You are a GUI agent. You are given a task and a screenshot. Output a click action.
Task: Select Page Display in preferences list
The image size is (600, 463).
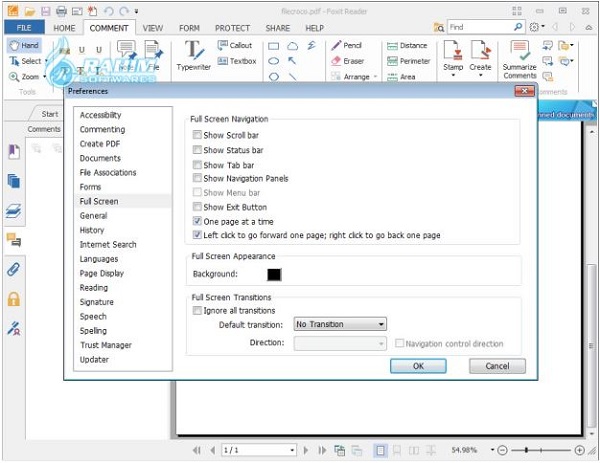pos(102,273)
